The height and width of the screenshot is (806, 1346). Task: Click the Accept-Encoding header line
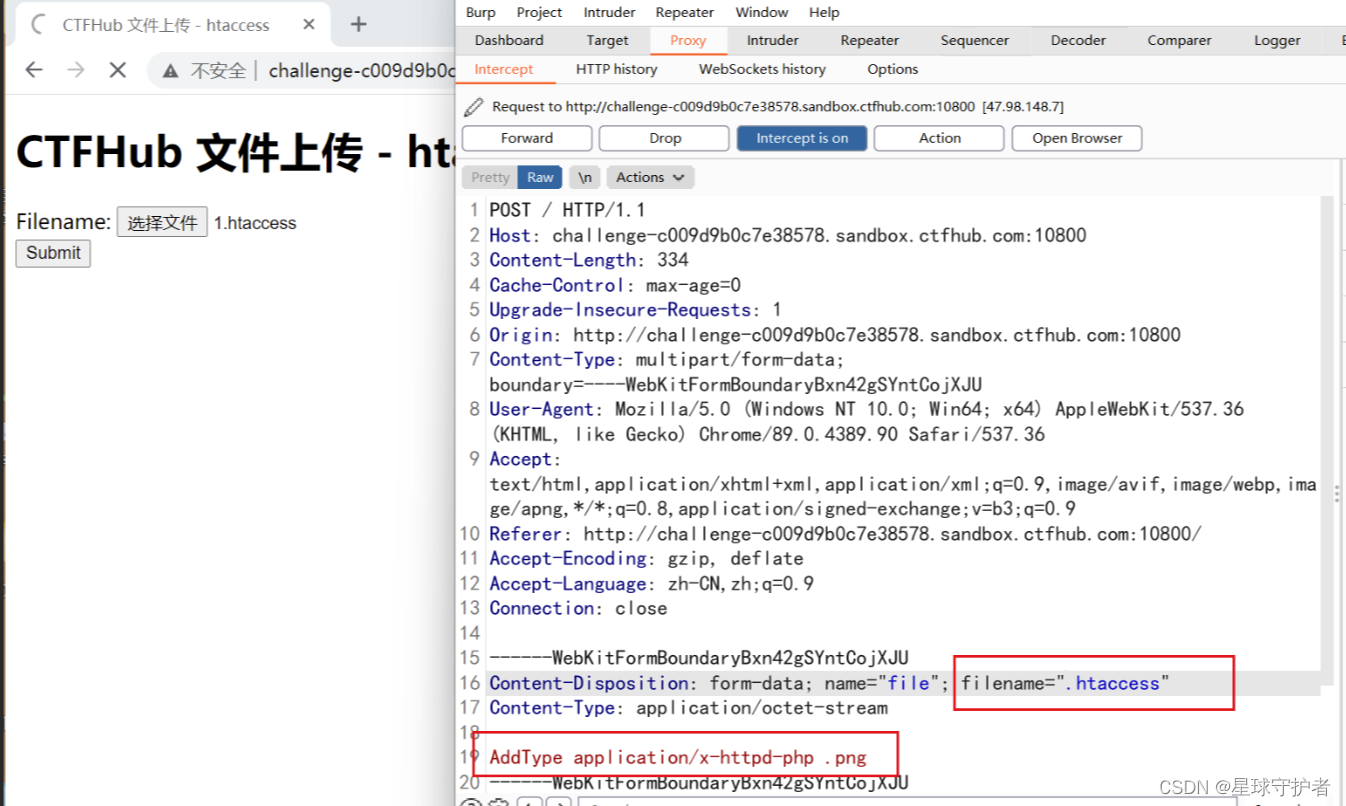click(x=646, y=559)
